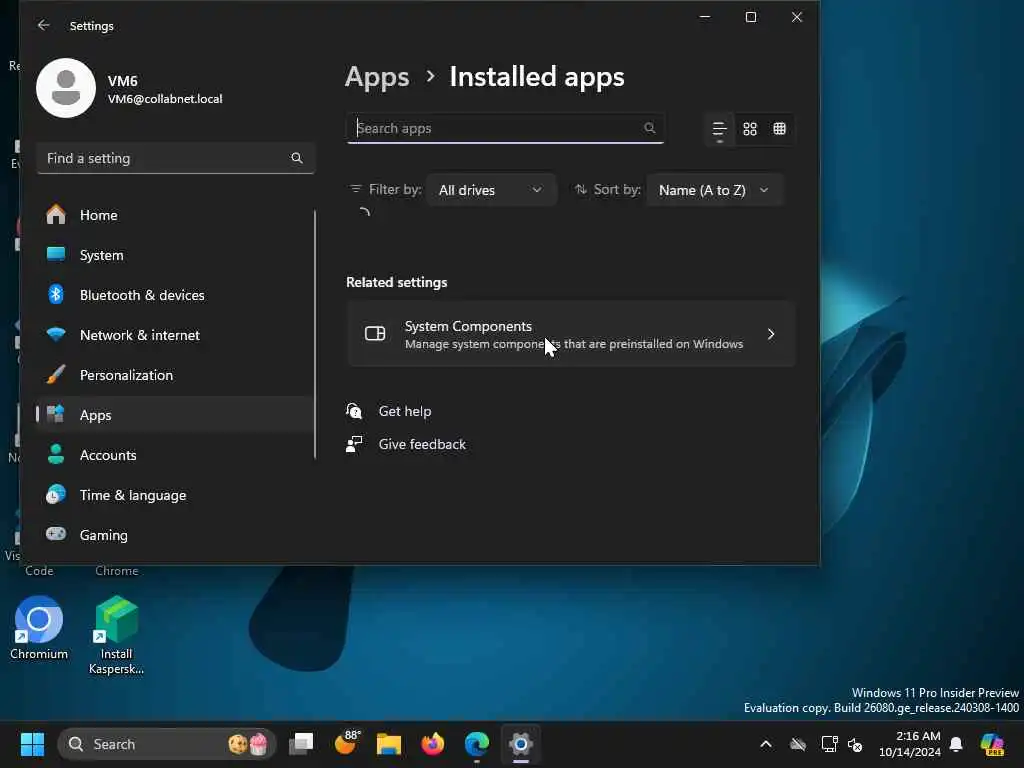Open Time & language settings

click(174, 495)
